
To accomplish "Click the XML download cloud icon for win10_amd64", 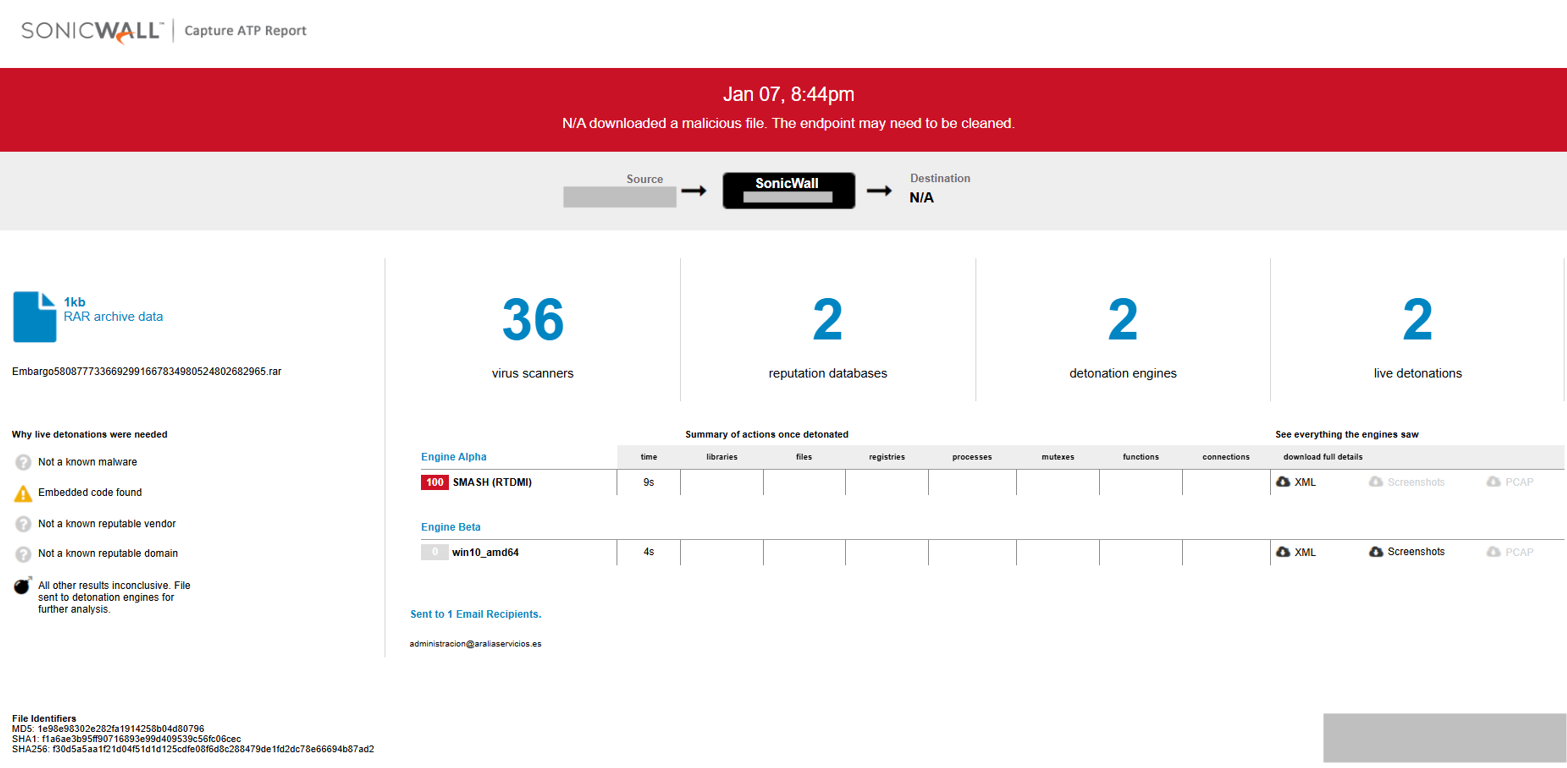I will pyautogui.click(x=1283, y=552).
